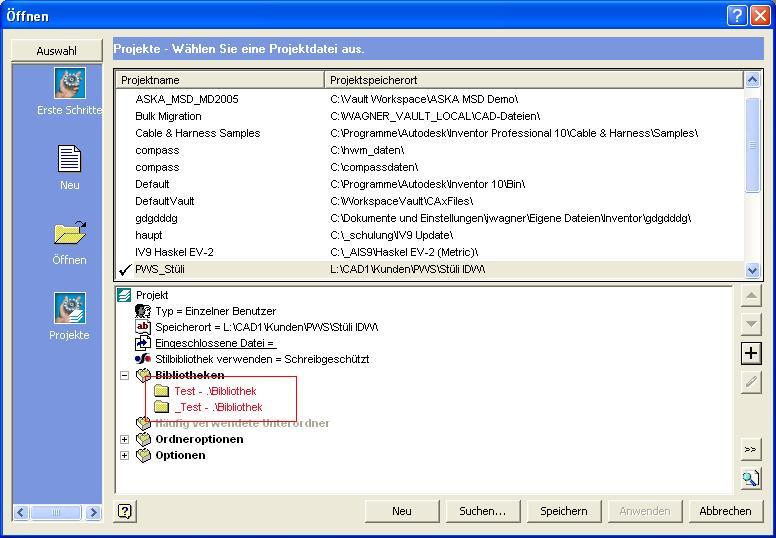Select the Öffnen folder icon in sidebar

click(x=70, y=233)
